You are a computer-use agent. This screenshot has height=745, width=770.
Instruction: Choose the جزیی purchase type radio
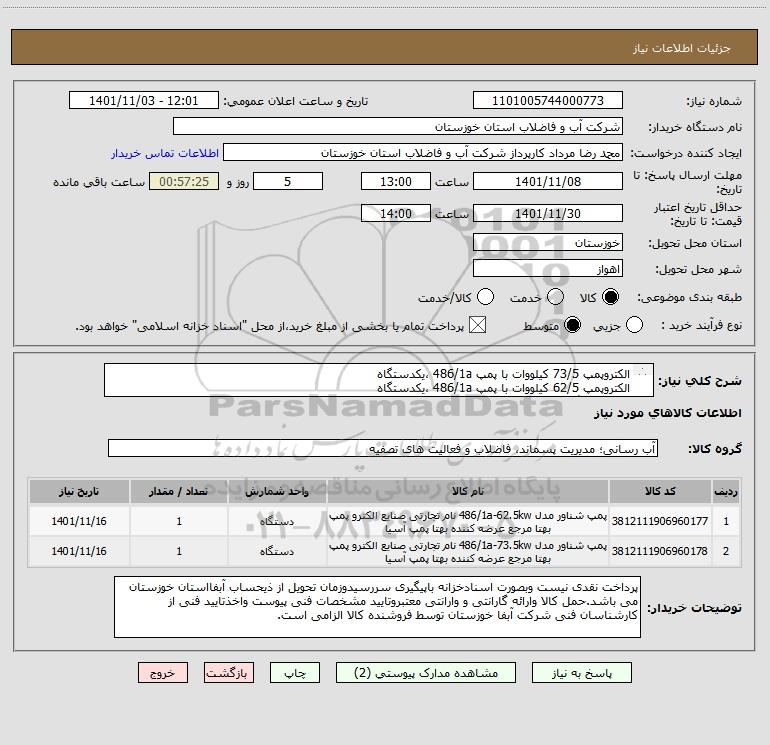634,325
